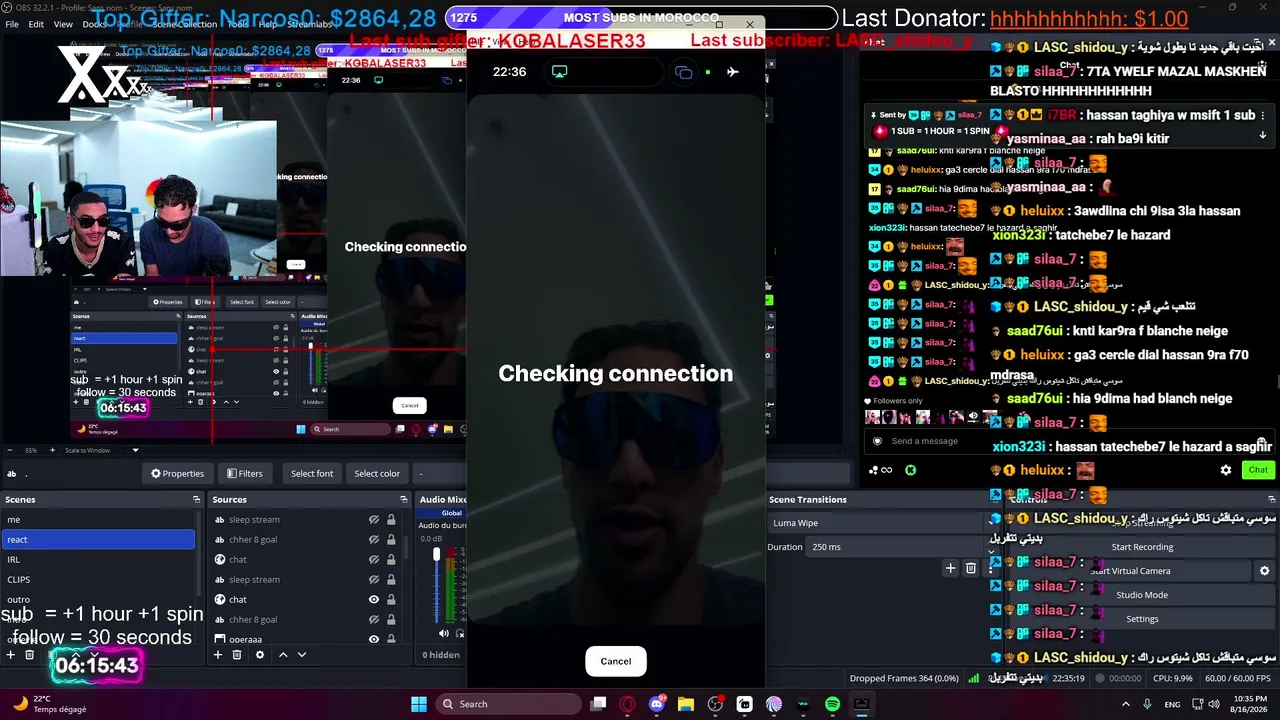Remove selected source with trash icon

point(237,655)
